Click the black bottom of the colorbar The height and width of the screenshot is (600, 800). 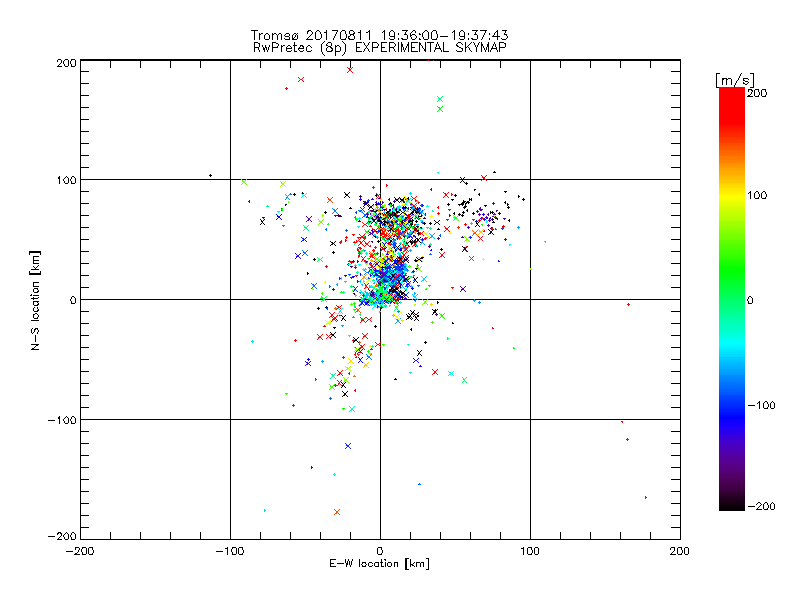732,503
